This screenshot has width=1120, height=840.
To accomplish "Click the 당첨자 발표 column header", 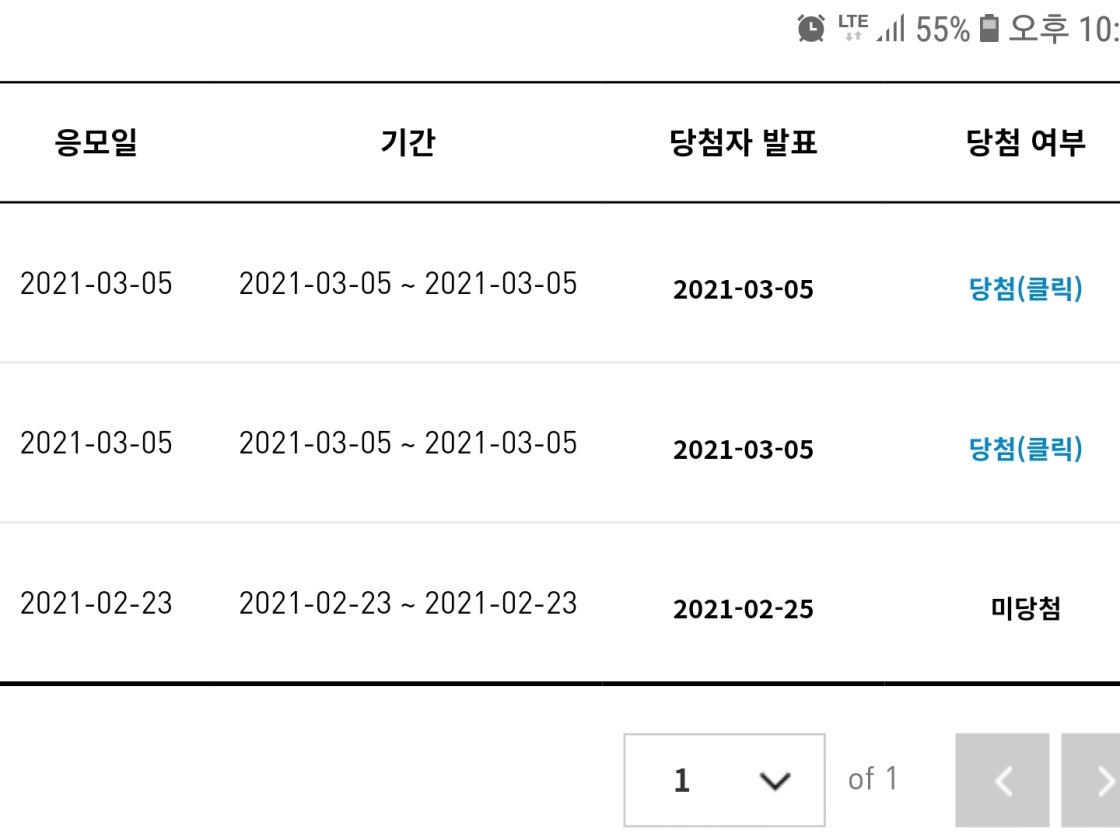I will 743,143.
